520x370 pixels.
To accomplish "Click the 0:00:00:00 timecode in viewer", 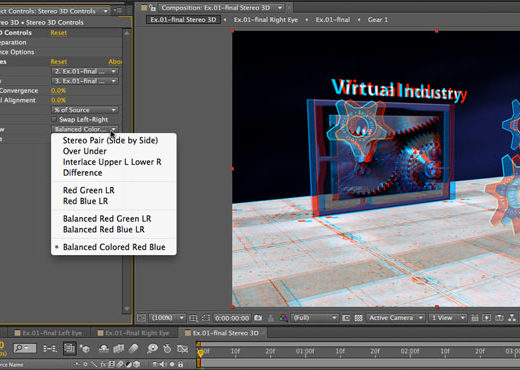I will [x=232, y=318].
